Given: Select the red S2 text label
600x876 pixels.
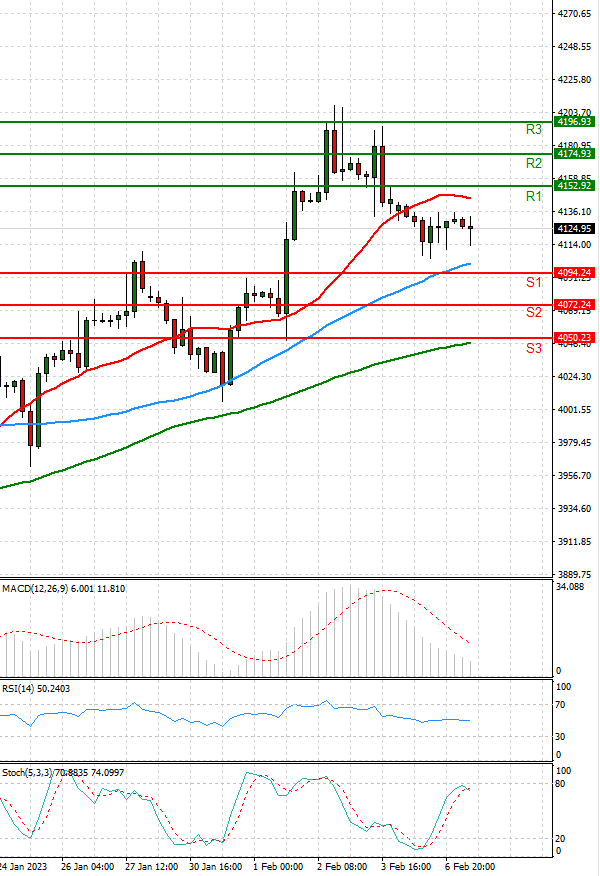Looking at the screenshot, I should 534,312.
